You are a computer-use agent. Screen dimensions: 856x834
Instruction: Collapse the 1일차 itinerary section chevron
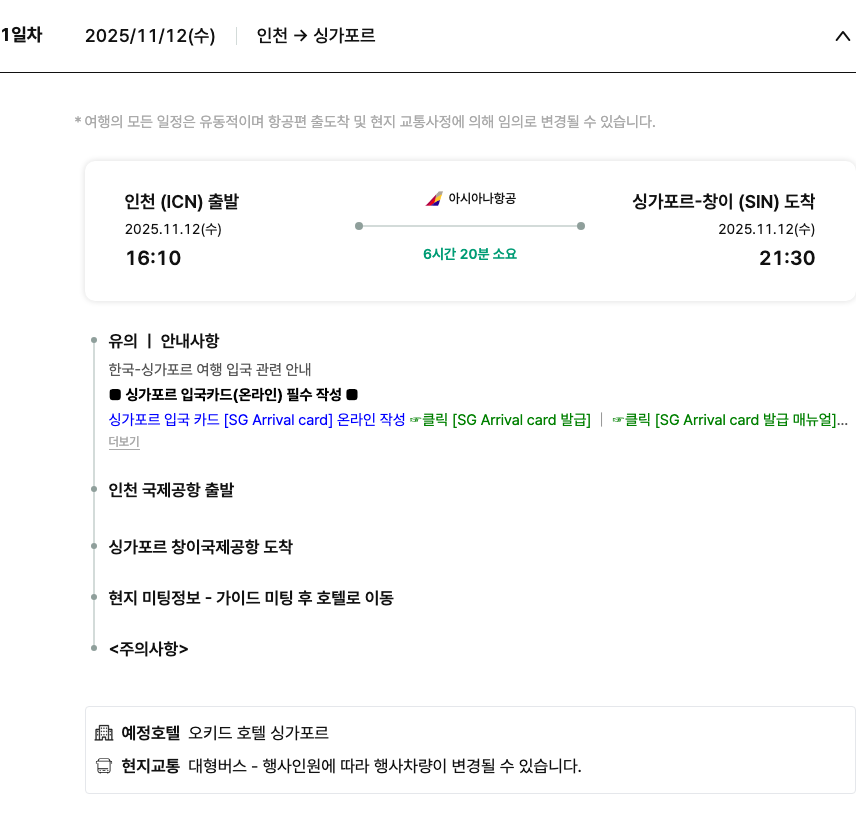(842, 36)
